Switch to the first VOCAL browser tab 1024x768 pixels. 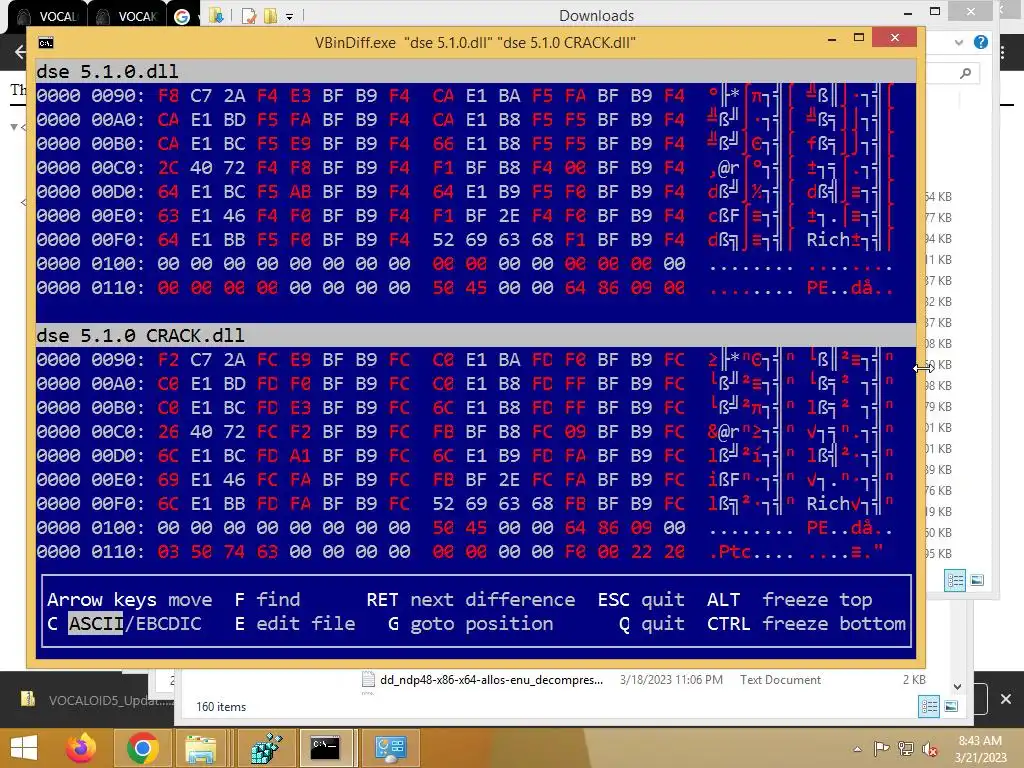click(x=47, y=16)
